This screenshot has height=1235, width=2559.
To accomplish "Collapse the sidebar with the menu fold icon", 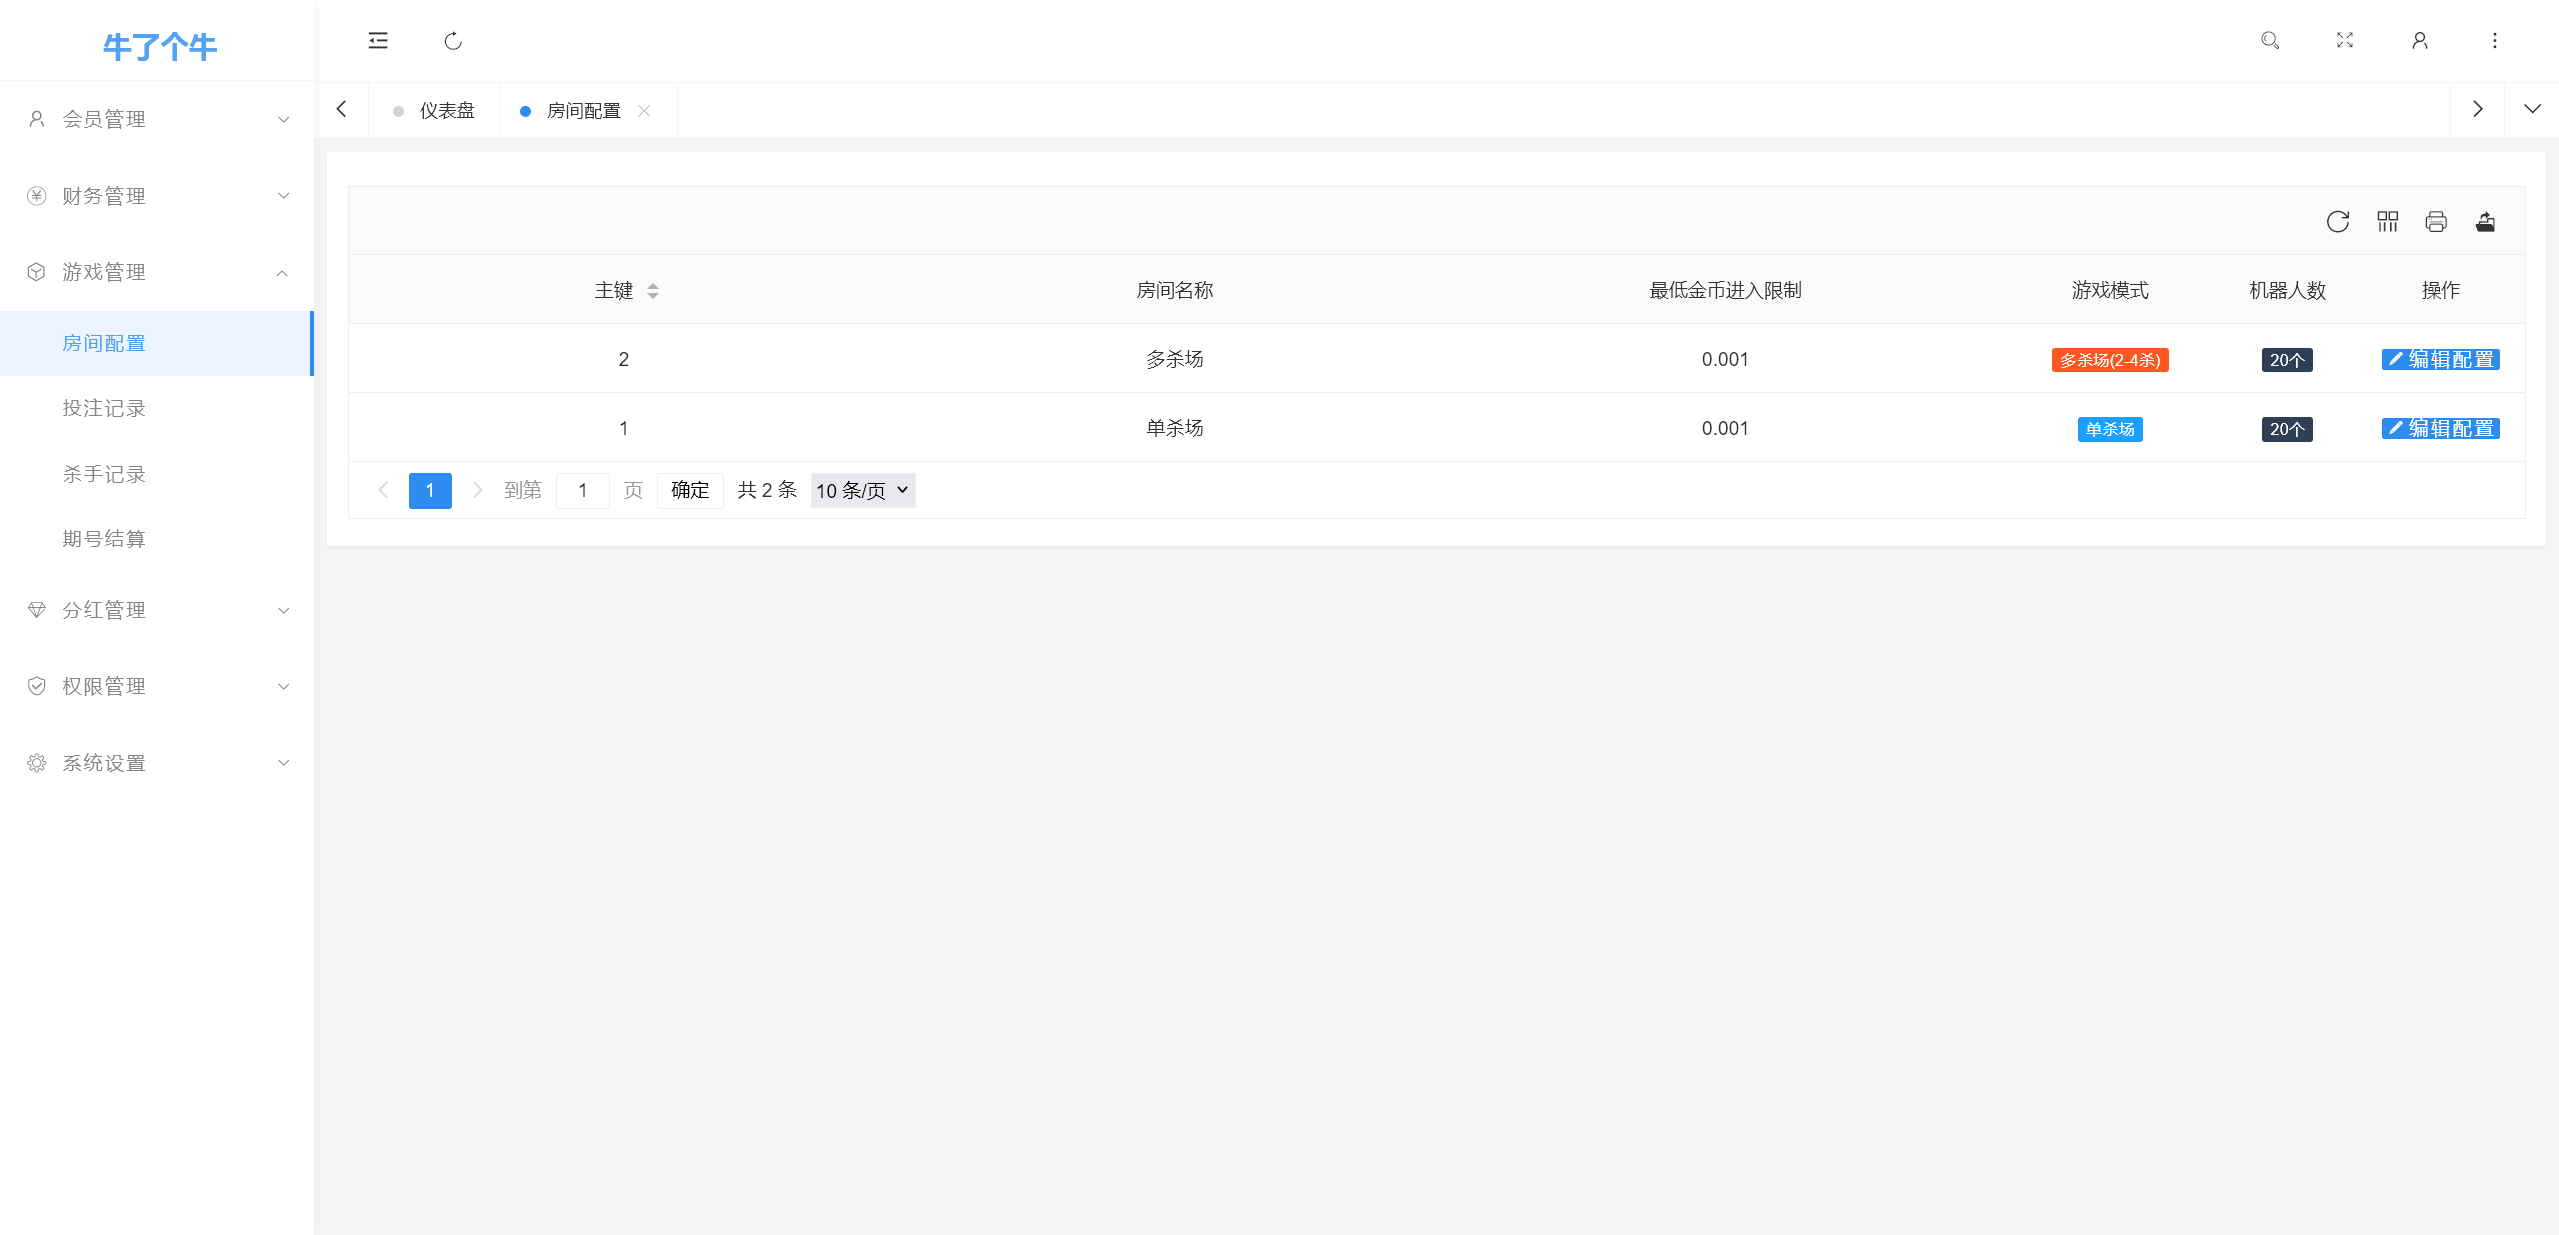I will [378, 41].
